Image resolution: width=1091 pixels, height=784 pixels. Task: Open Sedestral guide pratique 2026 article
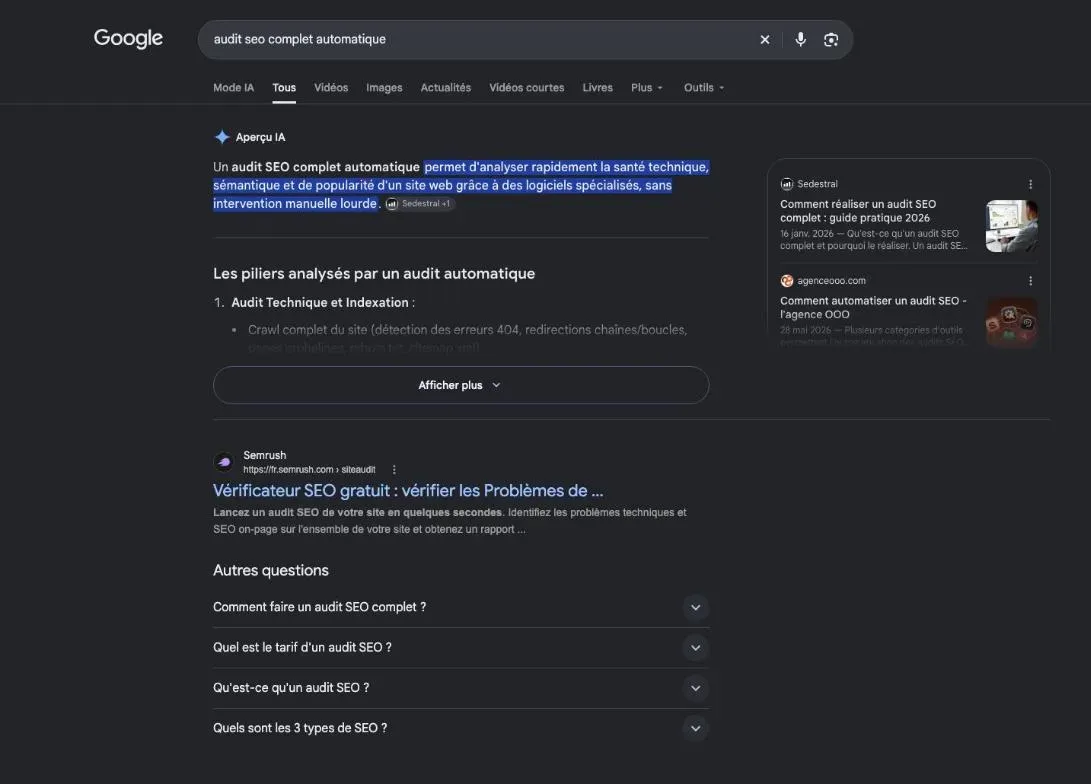(x=858, y=211)
